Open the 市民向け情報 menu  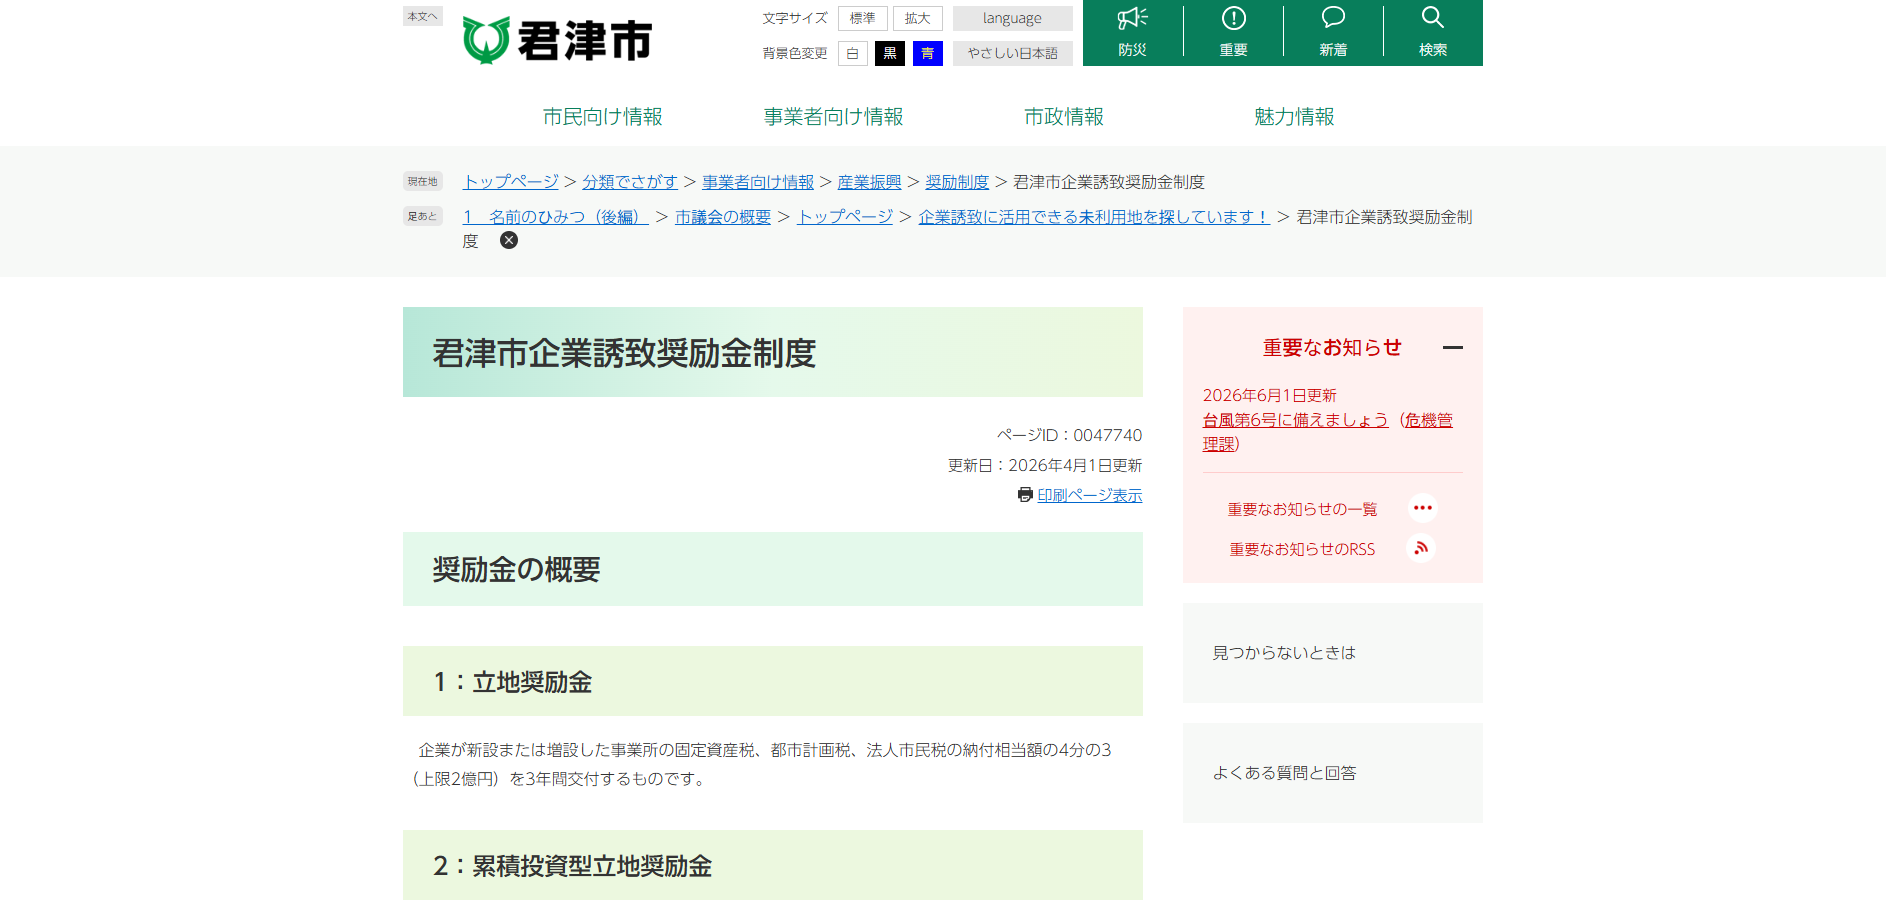pos(603,116)
